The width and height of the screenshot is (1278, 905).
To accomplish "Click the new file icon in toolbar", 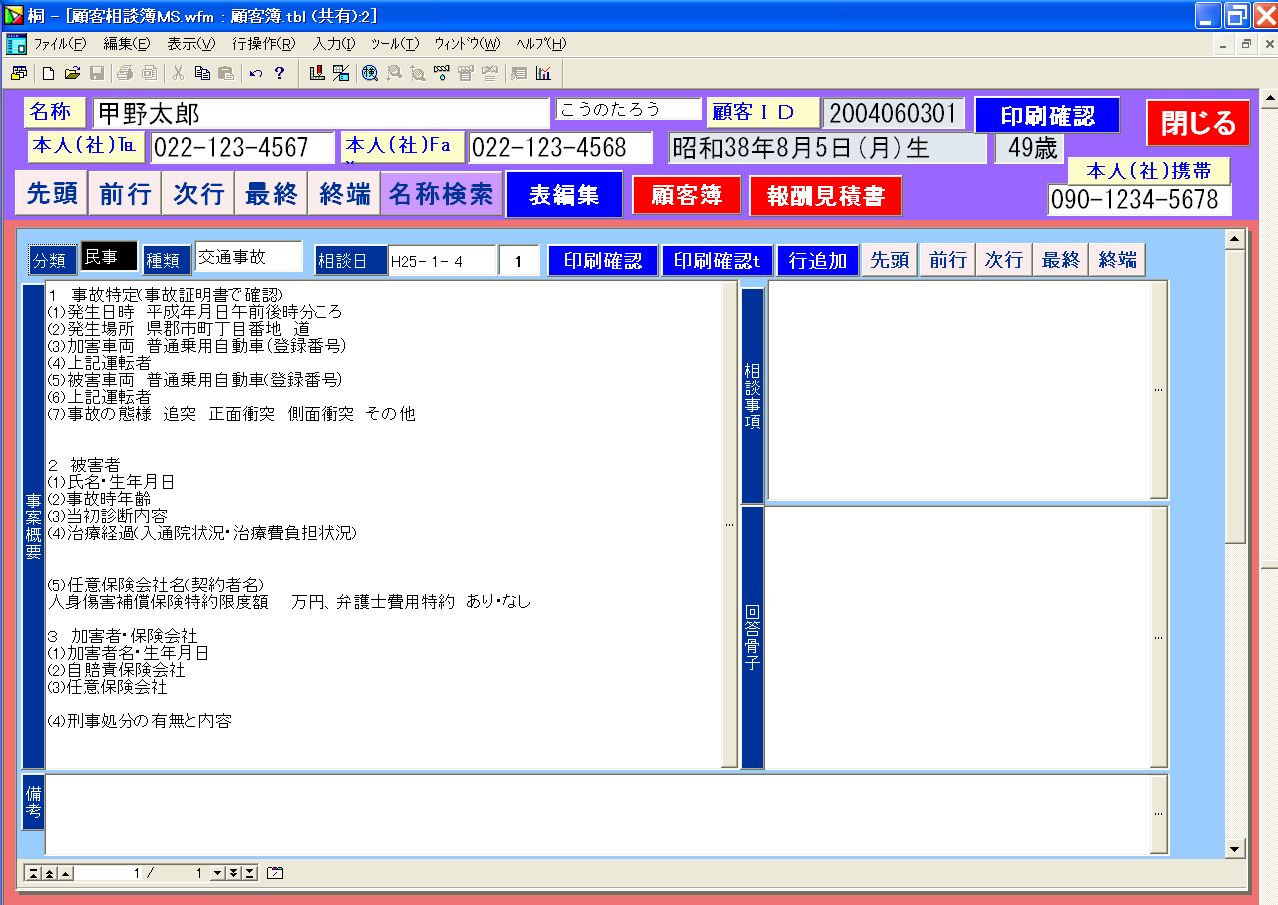I will coord(48,73).
